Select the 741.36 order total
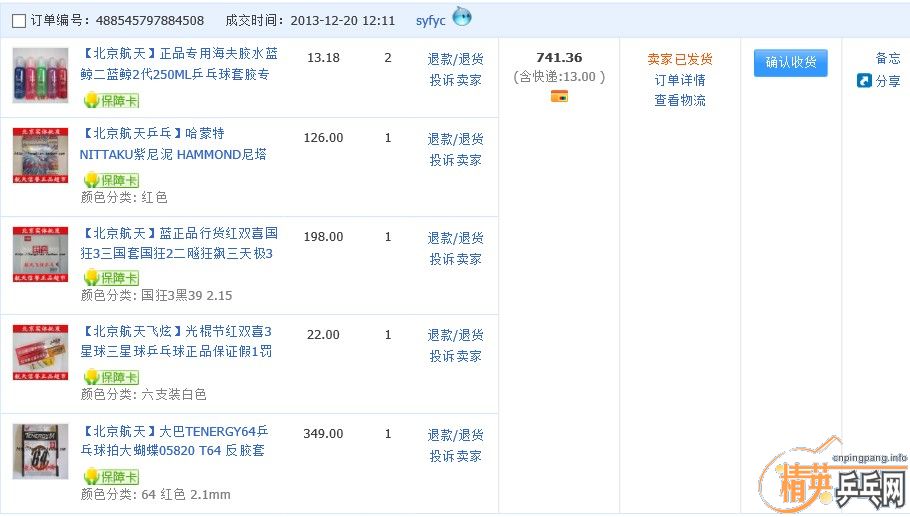 pyautogui.click(x=559, y=57)
